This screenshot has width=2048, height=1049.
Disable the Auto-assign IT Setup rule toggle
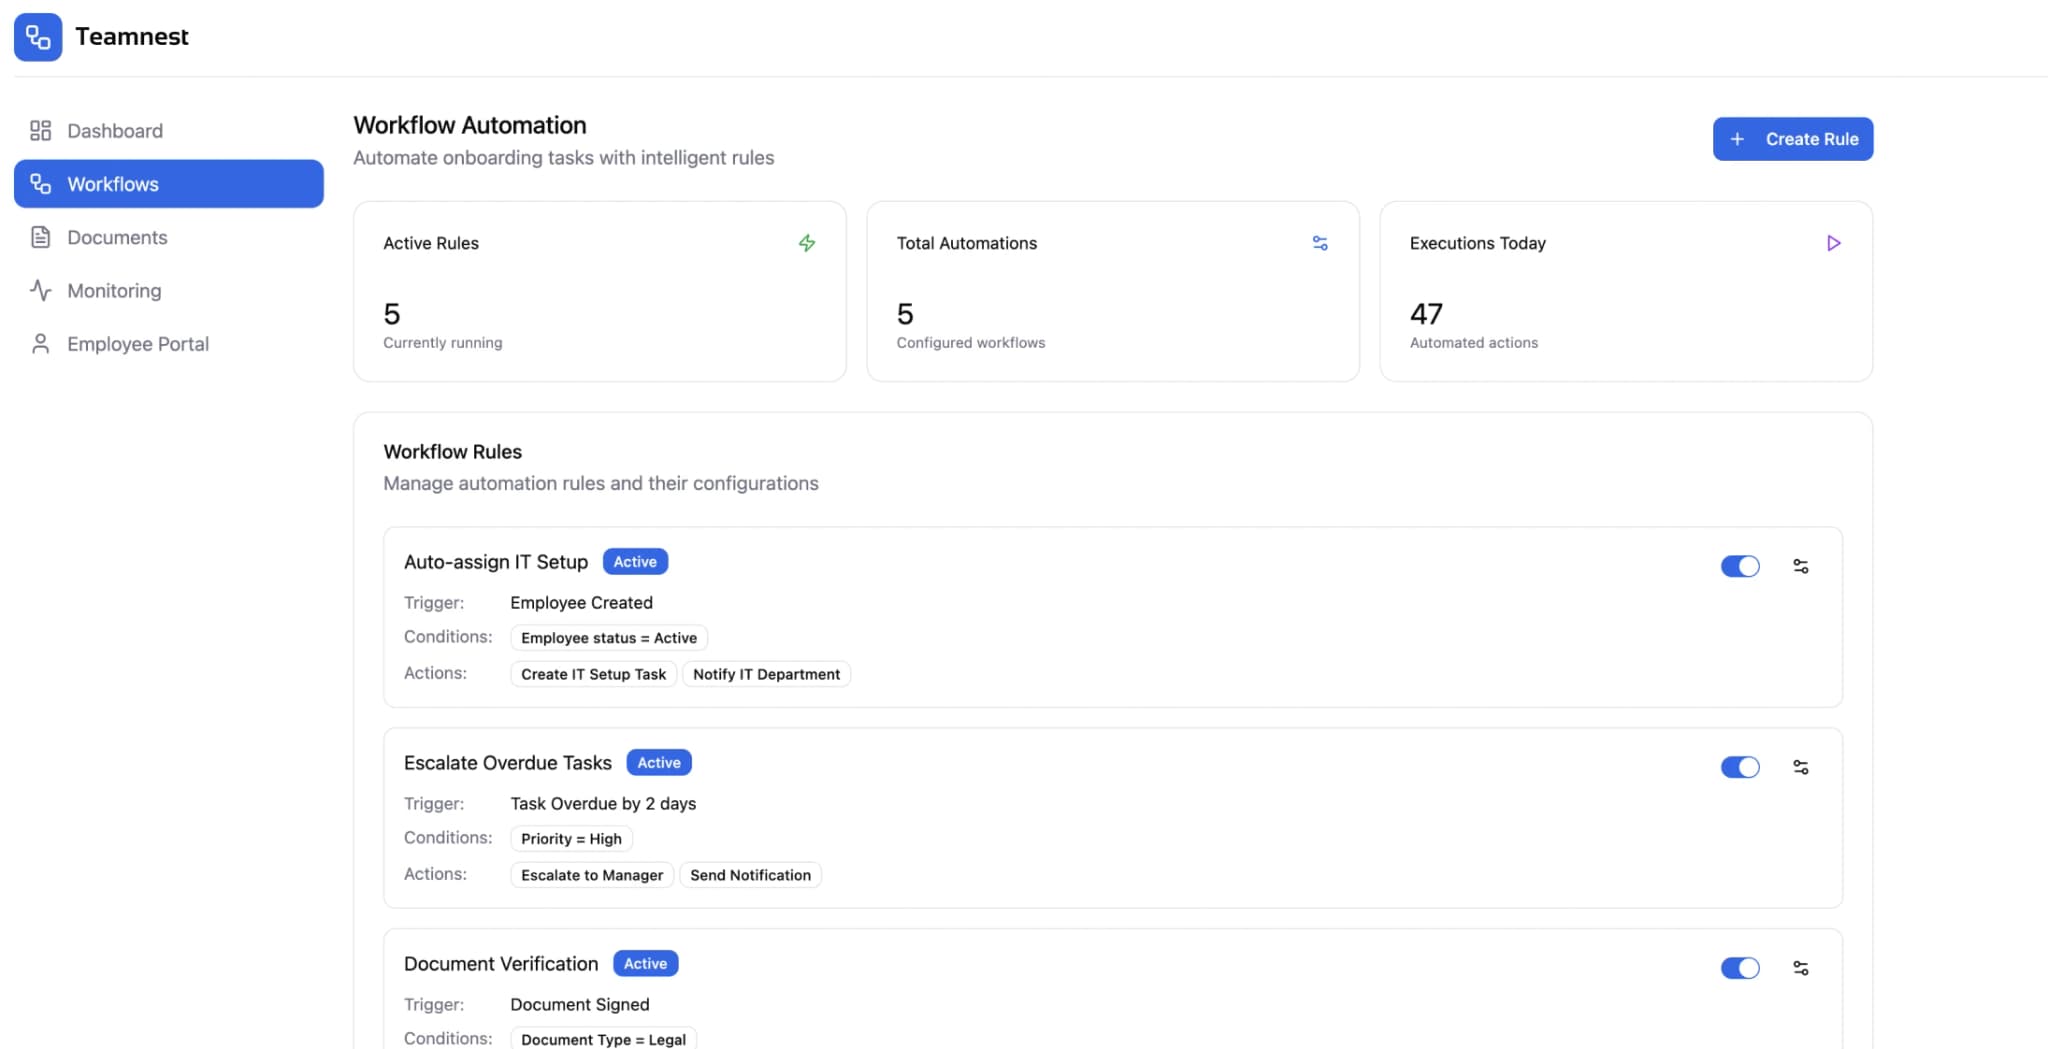pyautogui.click(x=1740, y=566)
